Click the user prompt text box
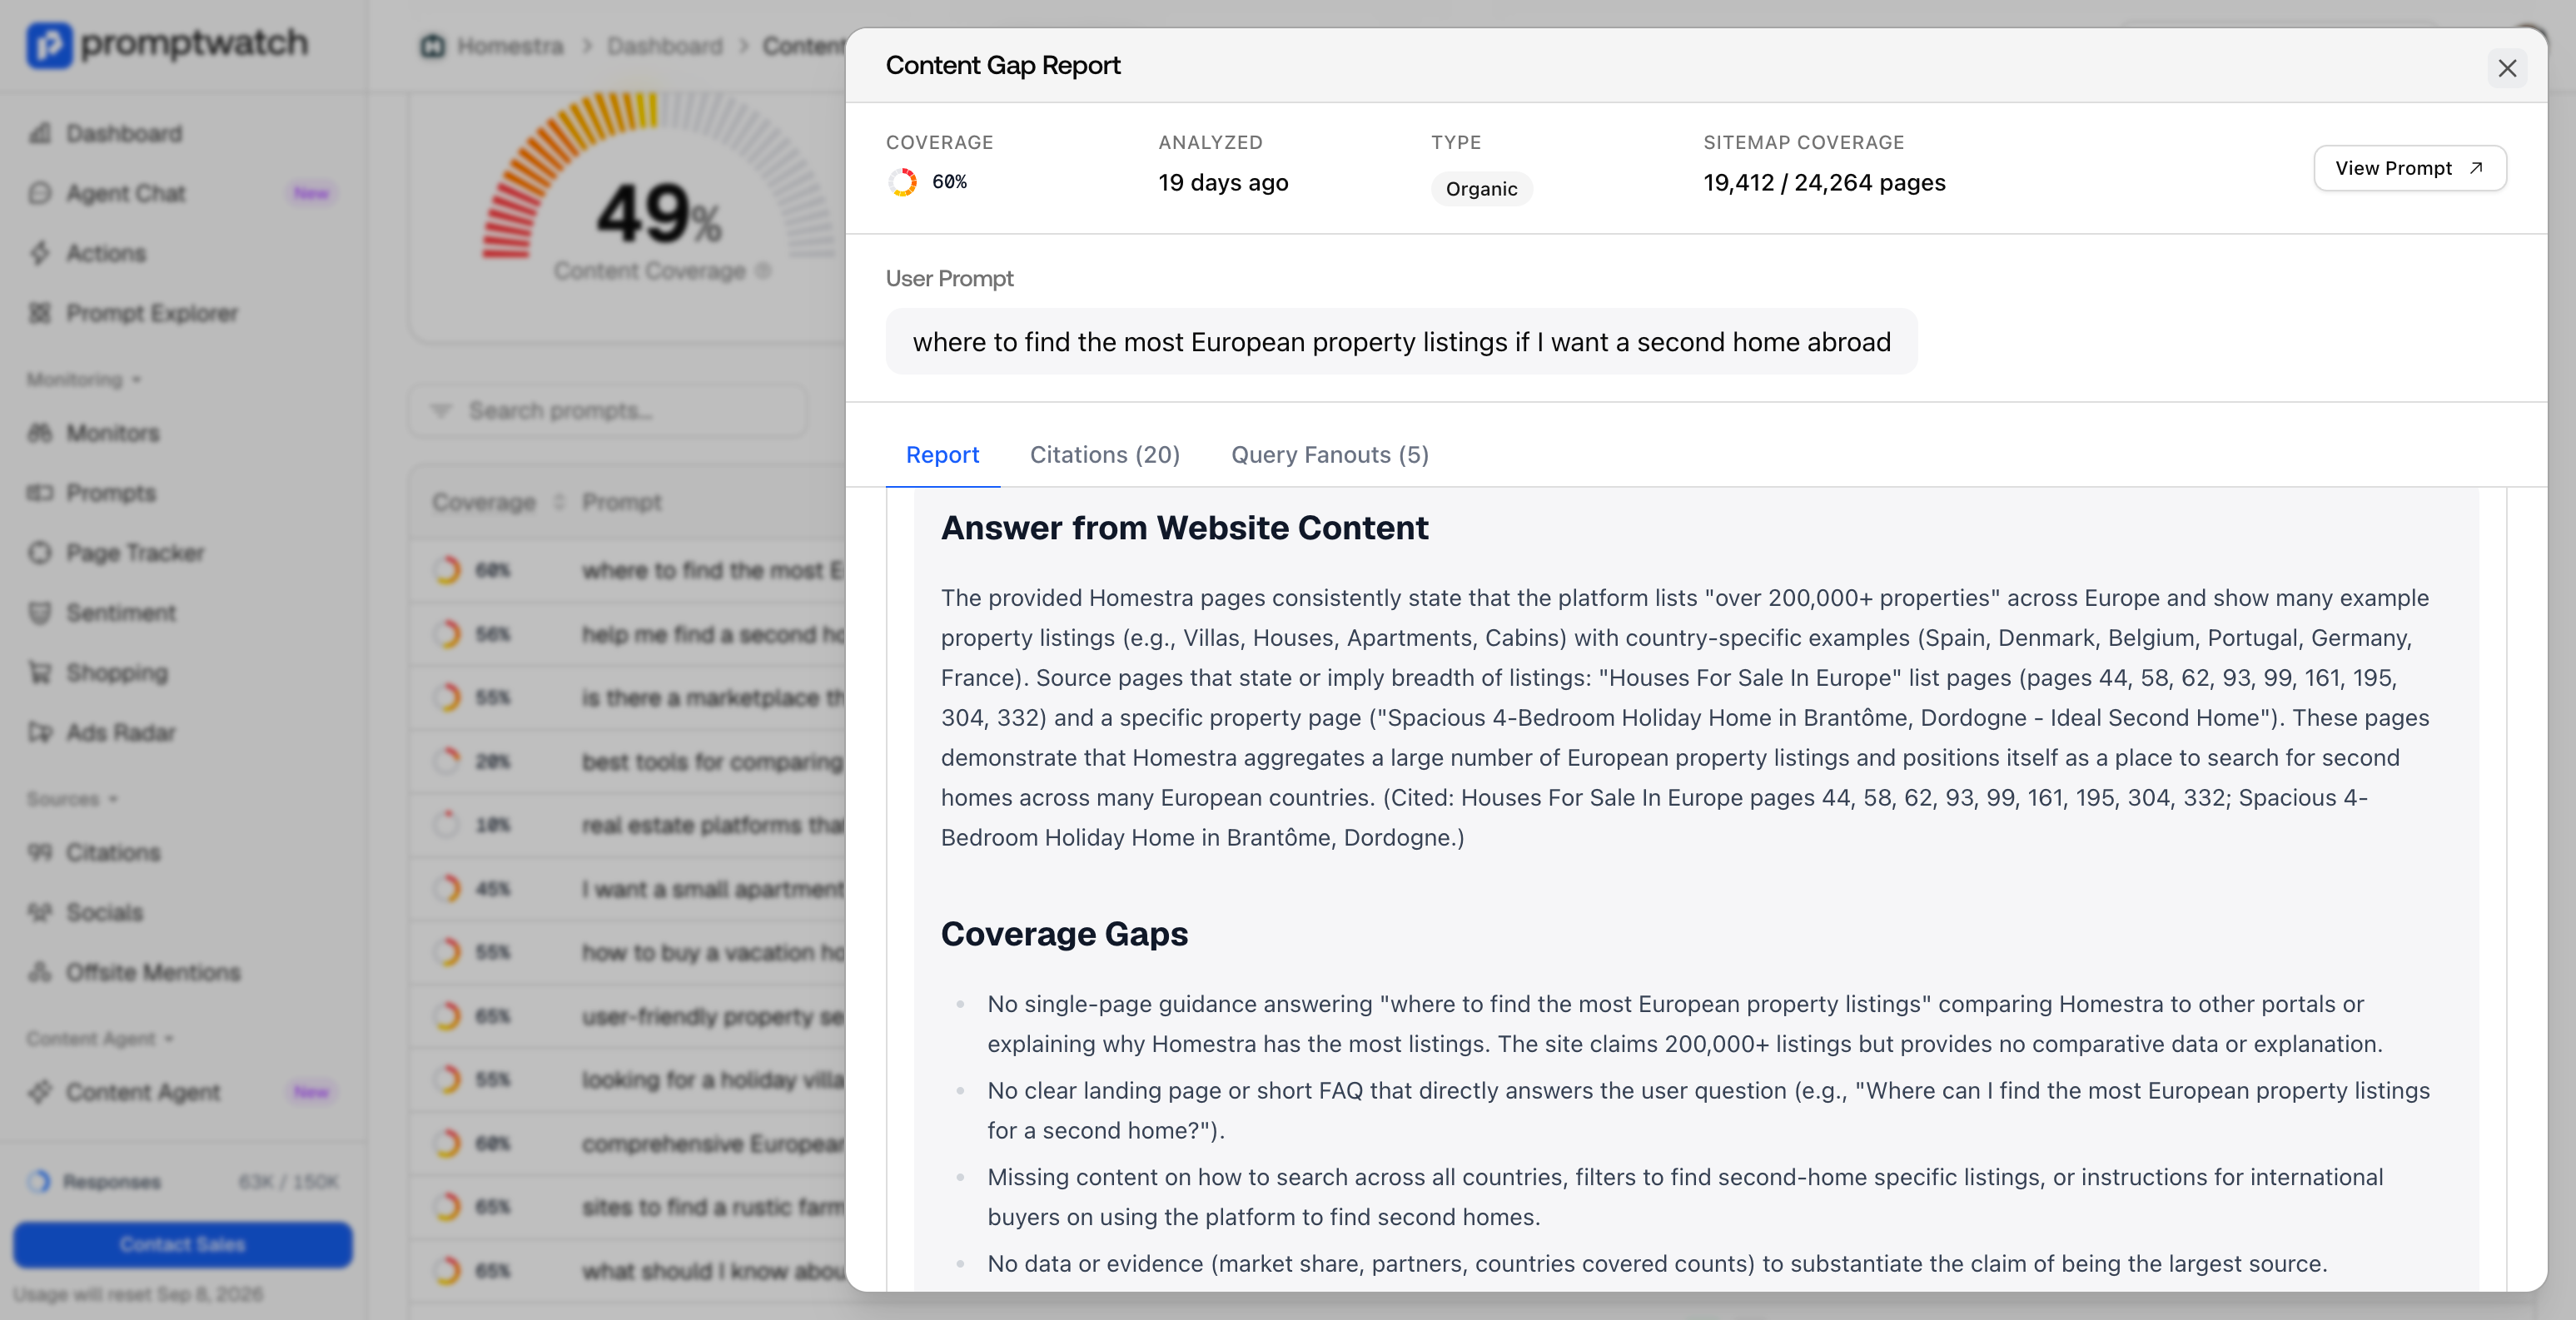Image resolution: width=2576 pixels, height=1320 pixels. (x=1401, y=342)
